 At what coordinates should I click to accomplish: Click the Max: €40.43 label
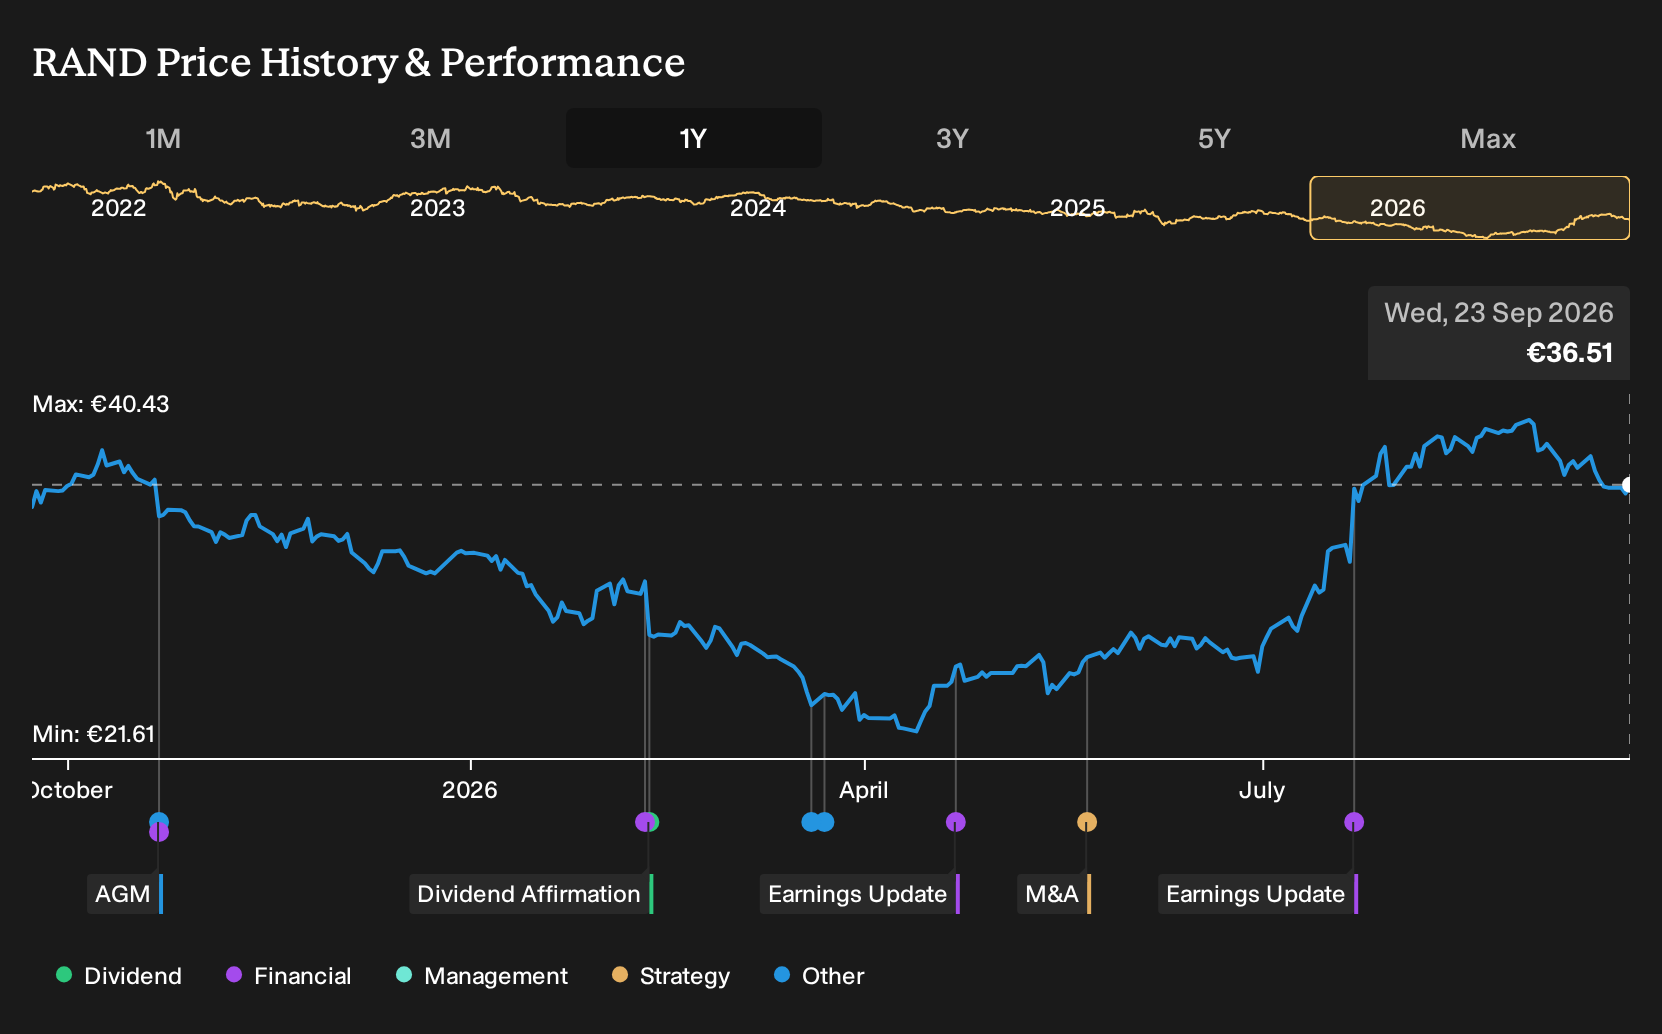click(x=101, y=404)
